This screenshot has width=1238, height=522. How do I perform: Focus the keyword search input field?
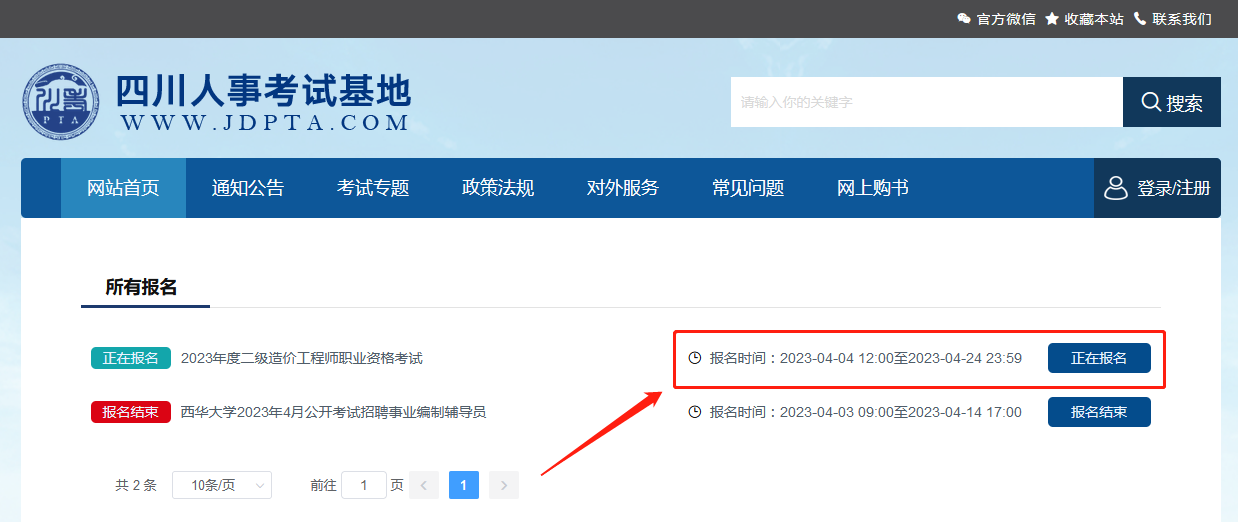pos(926,102)
